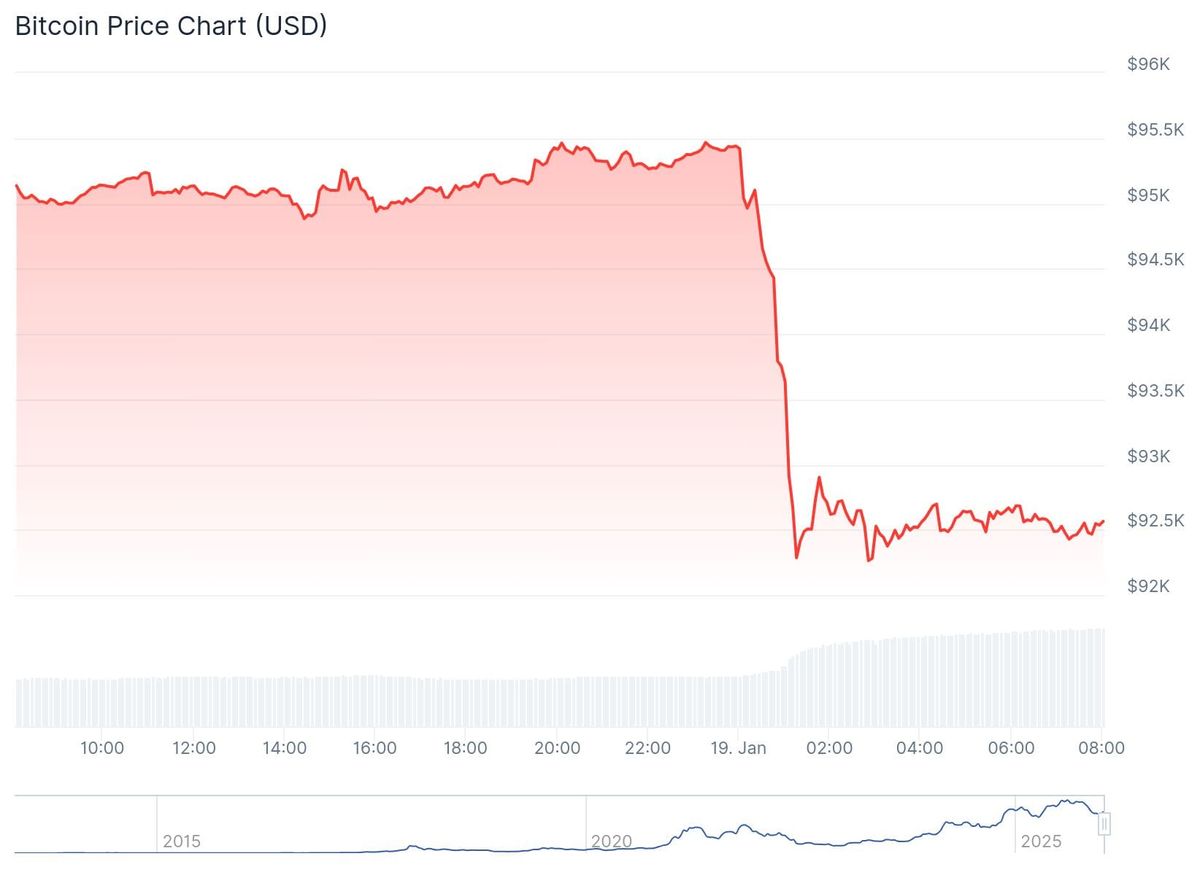Click the price line peak near 20:00
1200x875 pixels.
[x=562, y=144]
